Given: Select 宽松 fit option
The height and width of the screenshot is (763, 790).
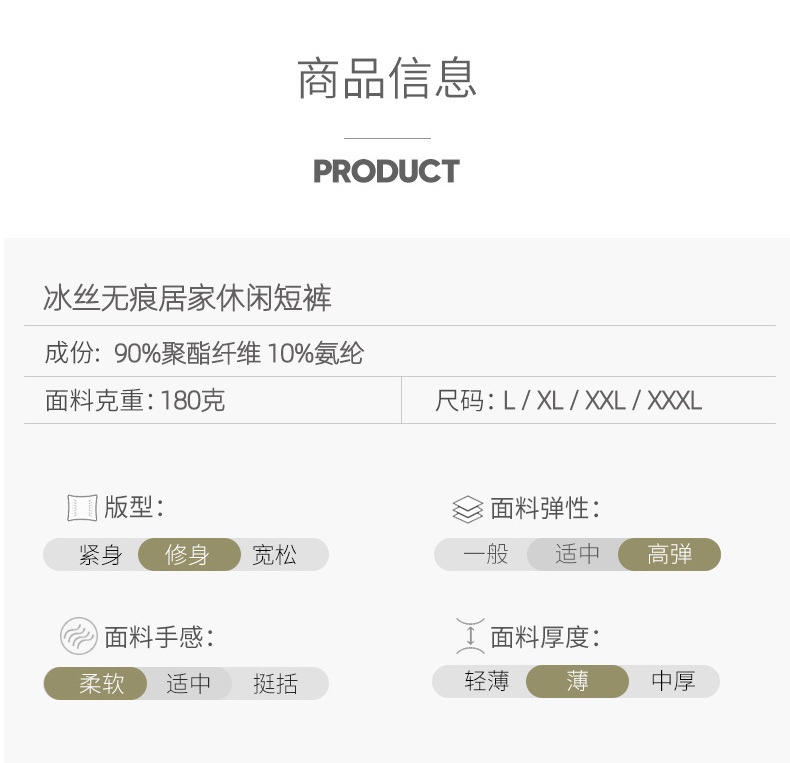Looking at the screenshot, I should pos(275,555).
